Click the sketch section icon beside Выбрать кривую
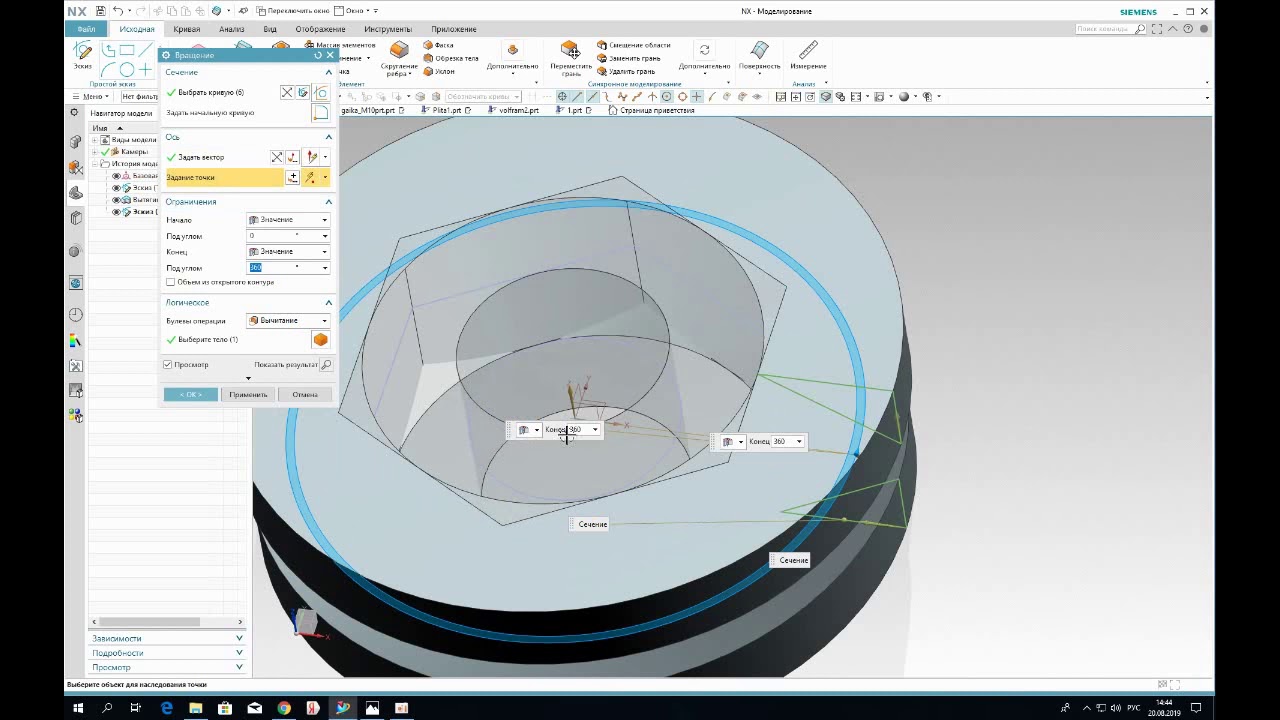The height and width of the screenshot is (720, 1280). [304, 92]
